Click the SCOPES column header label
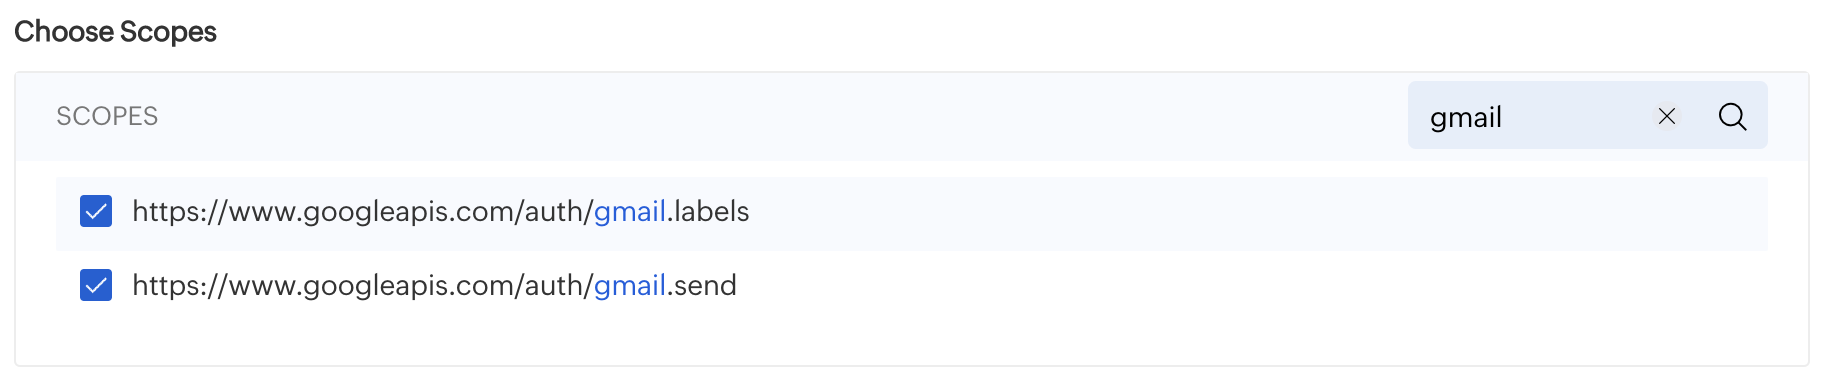 pos(107,116)
